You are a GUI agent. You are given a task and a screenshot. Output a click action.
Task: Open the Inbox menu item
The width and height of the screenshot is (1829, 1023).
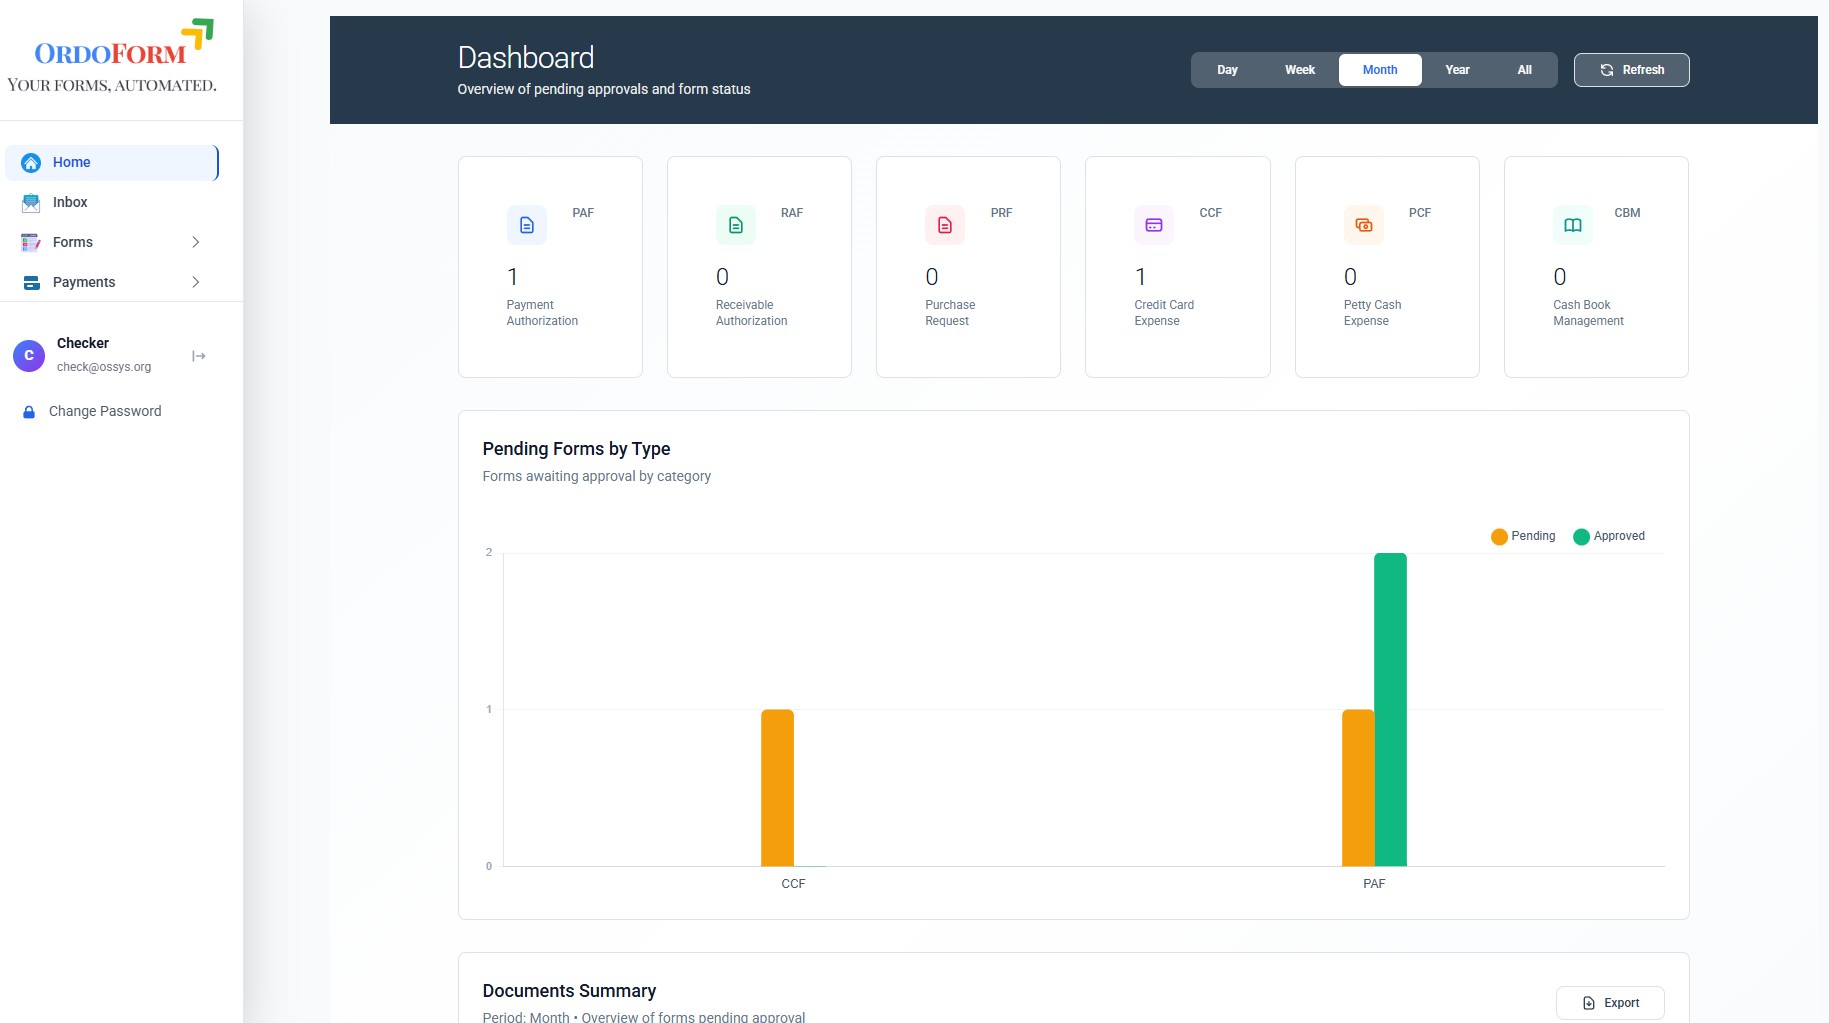[x=70, y=202]
